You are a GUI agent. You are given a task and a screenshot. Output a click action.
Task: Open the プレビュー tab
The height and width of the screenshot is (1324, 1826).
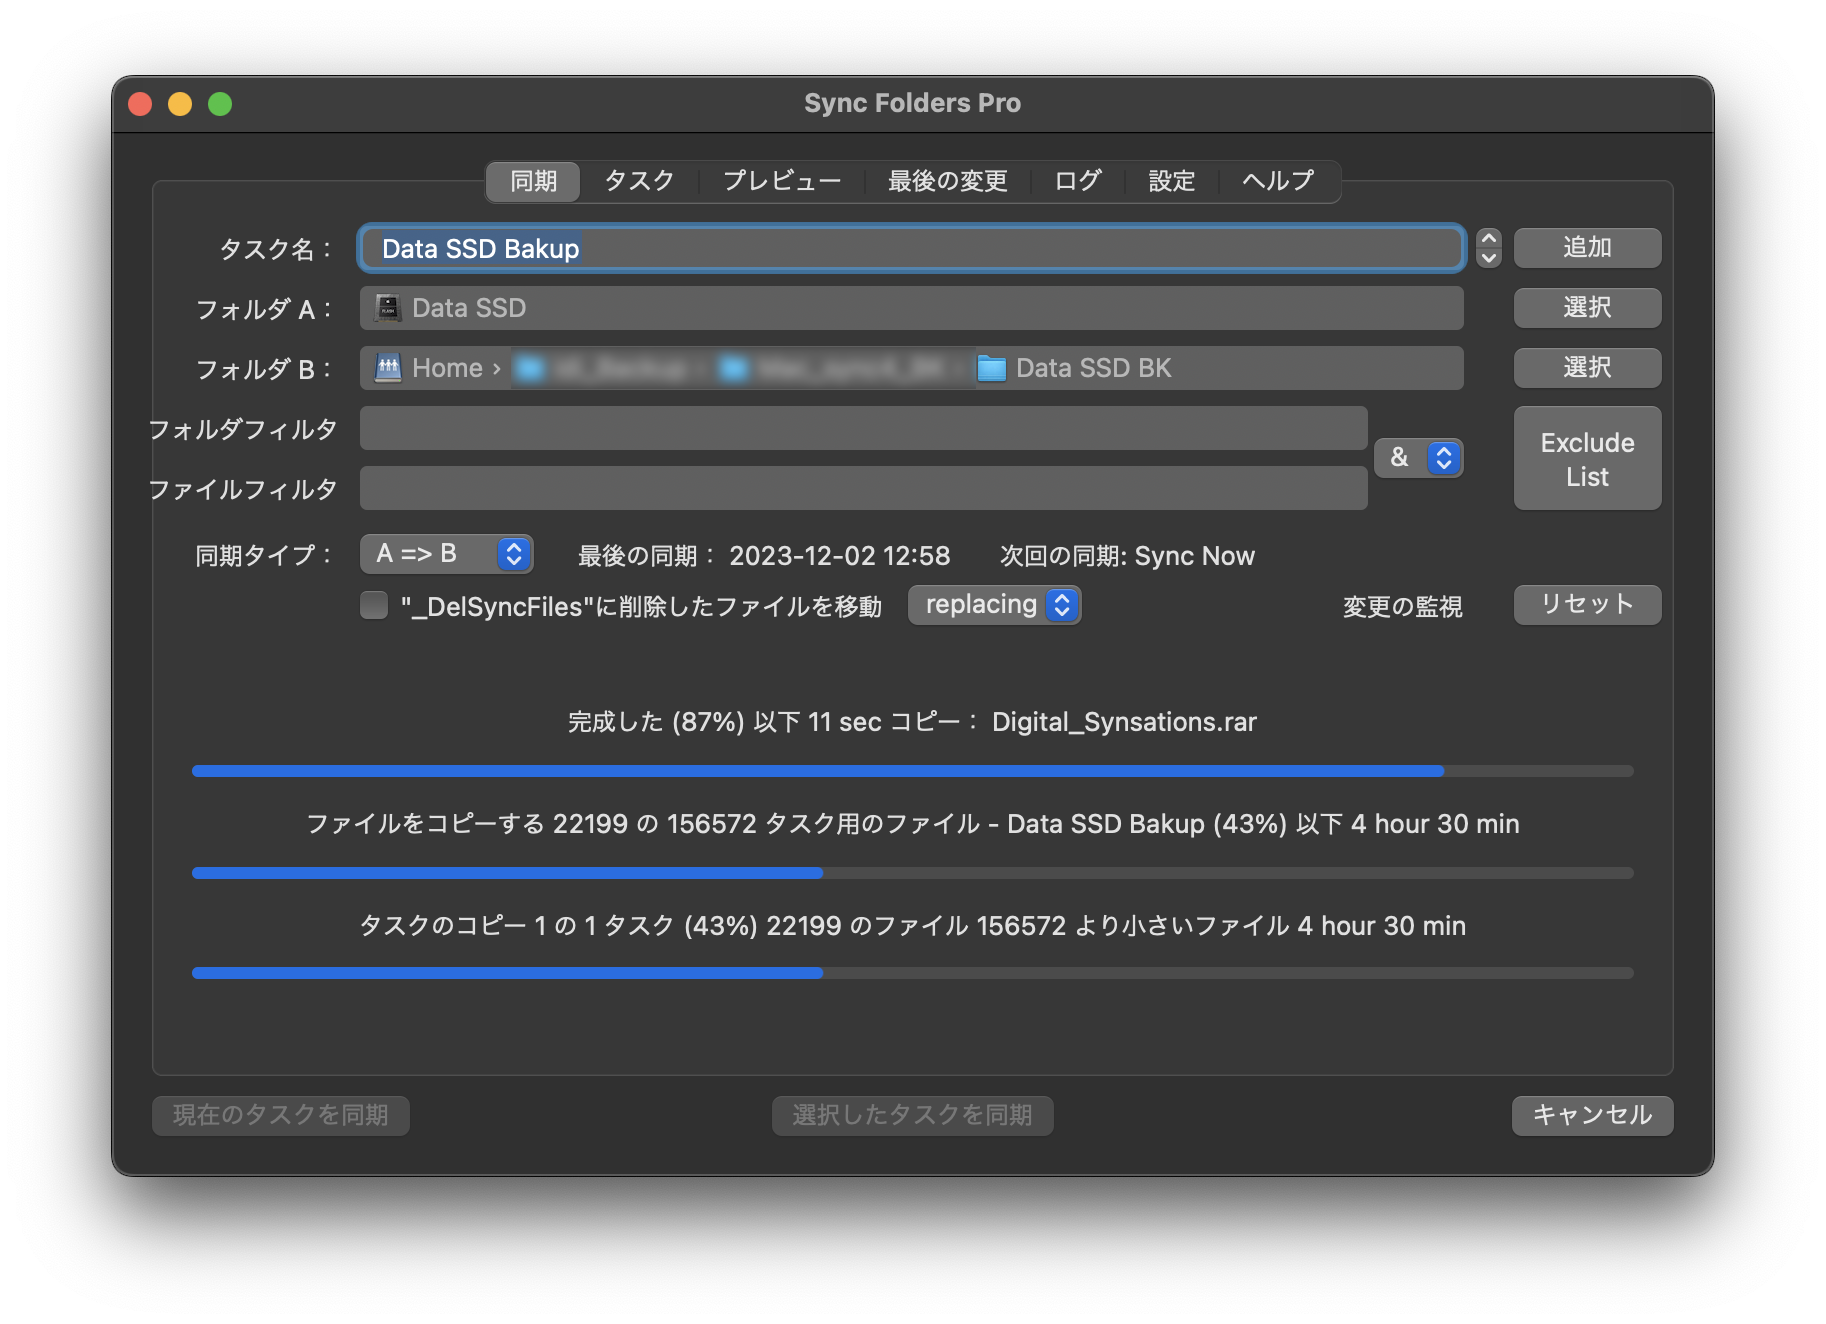(781, 181)
